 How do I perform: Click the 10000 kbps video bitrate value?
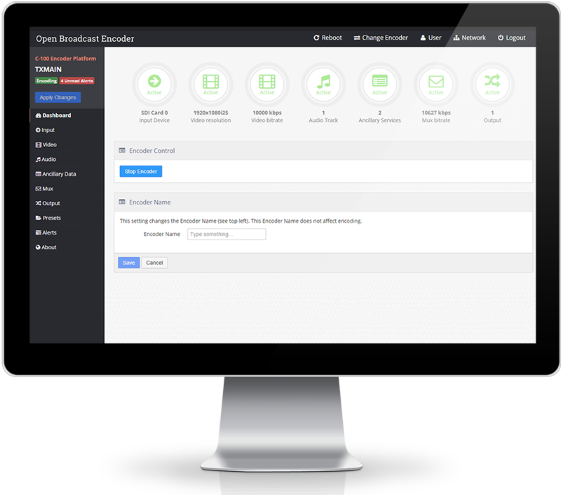tap(267, 113)
